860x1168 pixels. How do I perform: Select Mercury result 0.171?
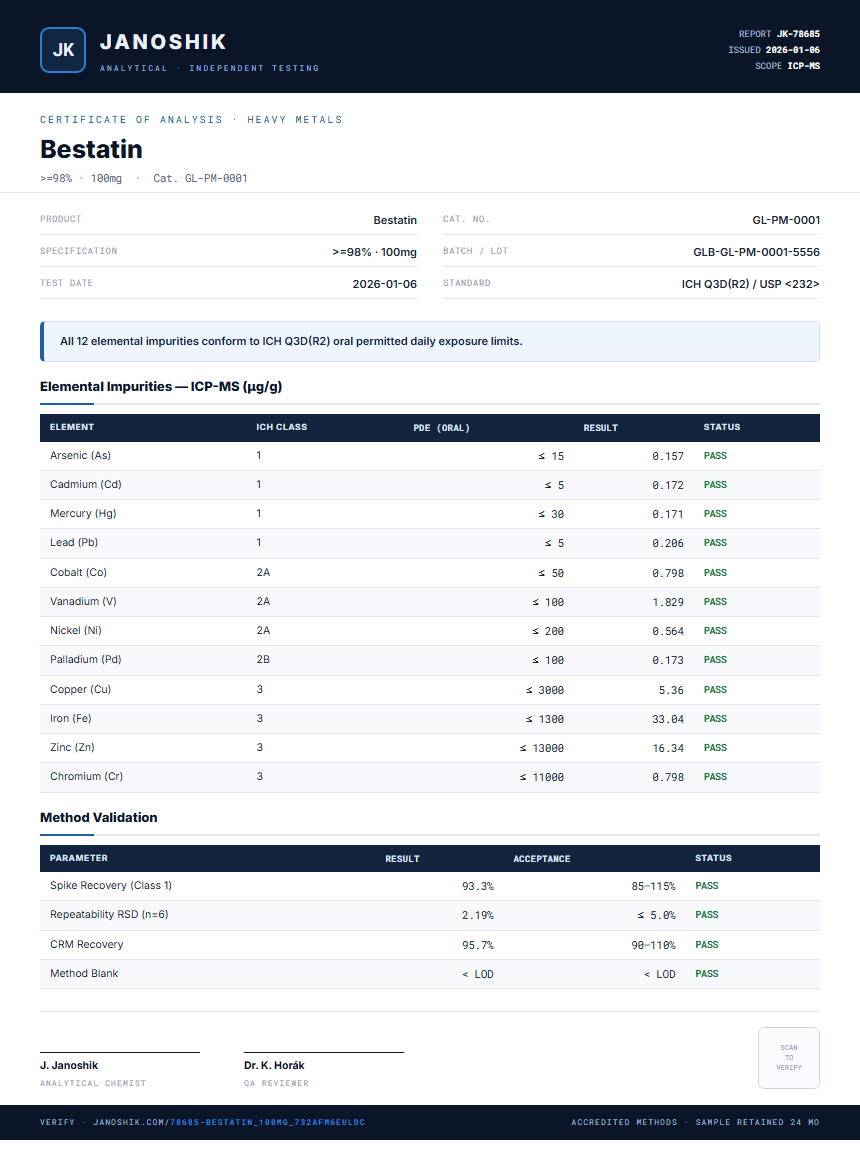tap(668, 514)
